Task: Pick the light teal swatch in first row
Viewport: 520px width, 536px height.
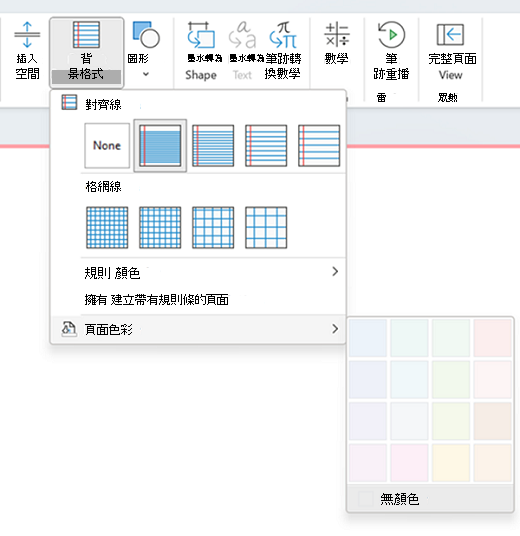Action: (409, 338)
